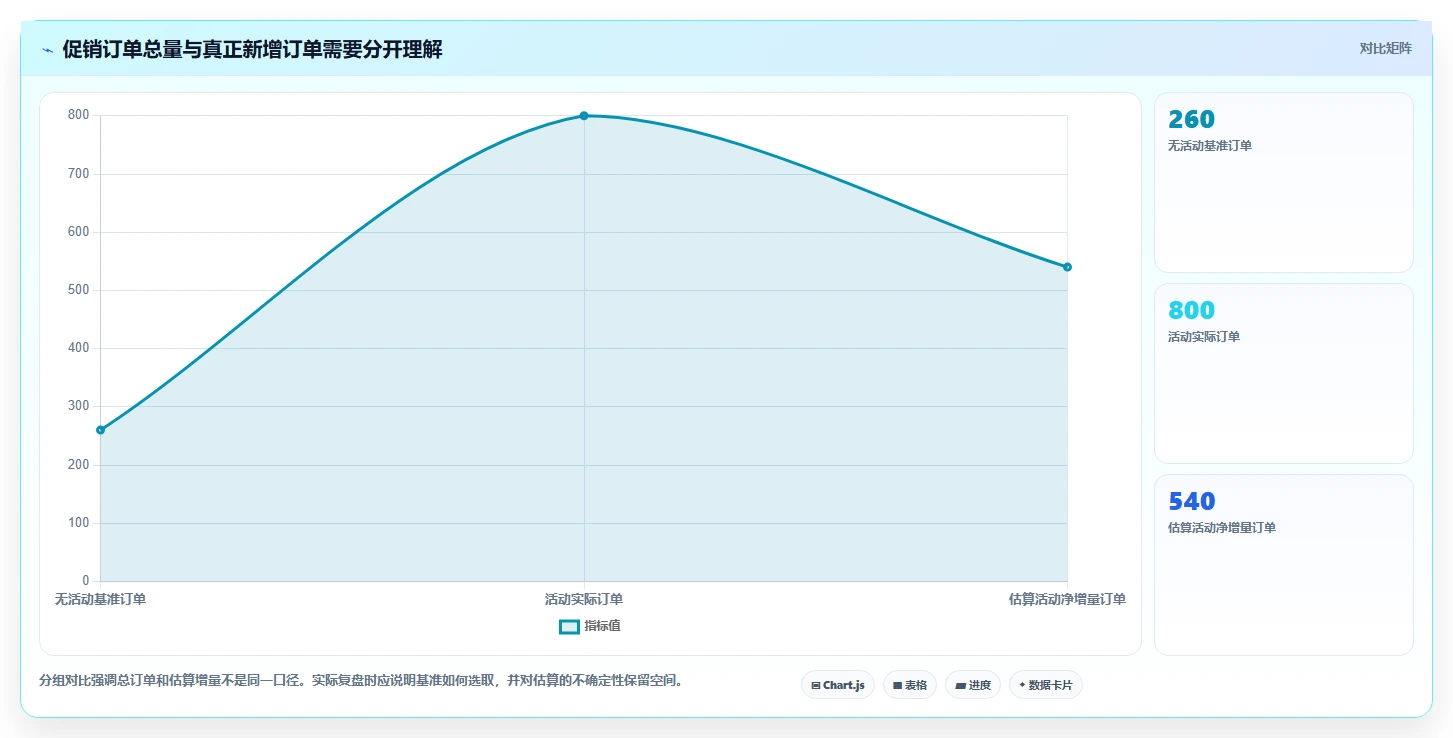Click the 估算活动净增量订单 card label
Screen dimensions: 1453x738
1222,528
